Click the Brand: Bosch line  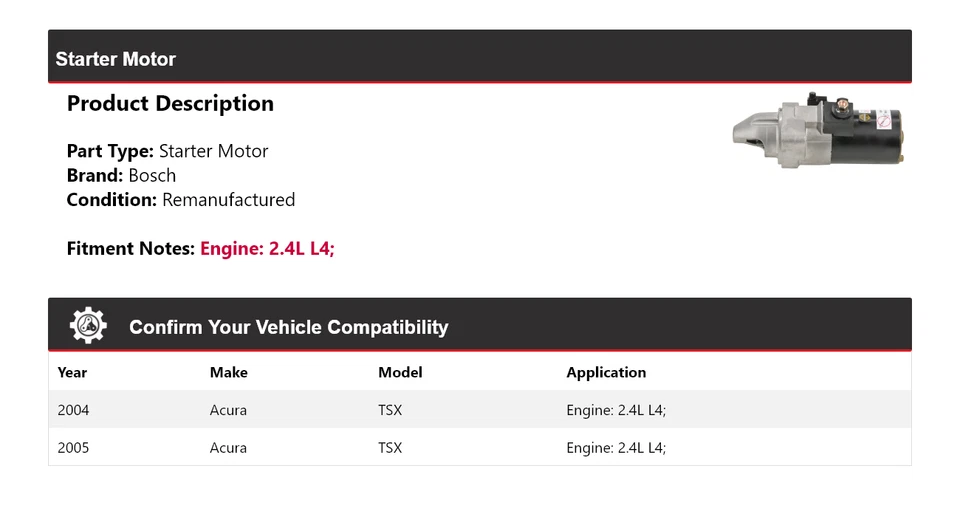pos(121,176)
